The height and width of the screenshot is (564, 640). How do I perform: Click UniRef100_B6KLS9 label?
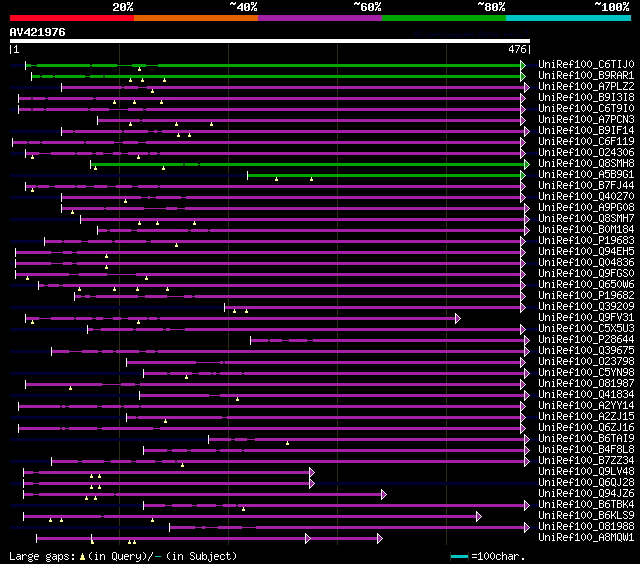pyautogui.click(x=586, y=516)
